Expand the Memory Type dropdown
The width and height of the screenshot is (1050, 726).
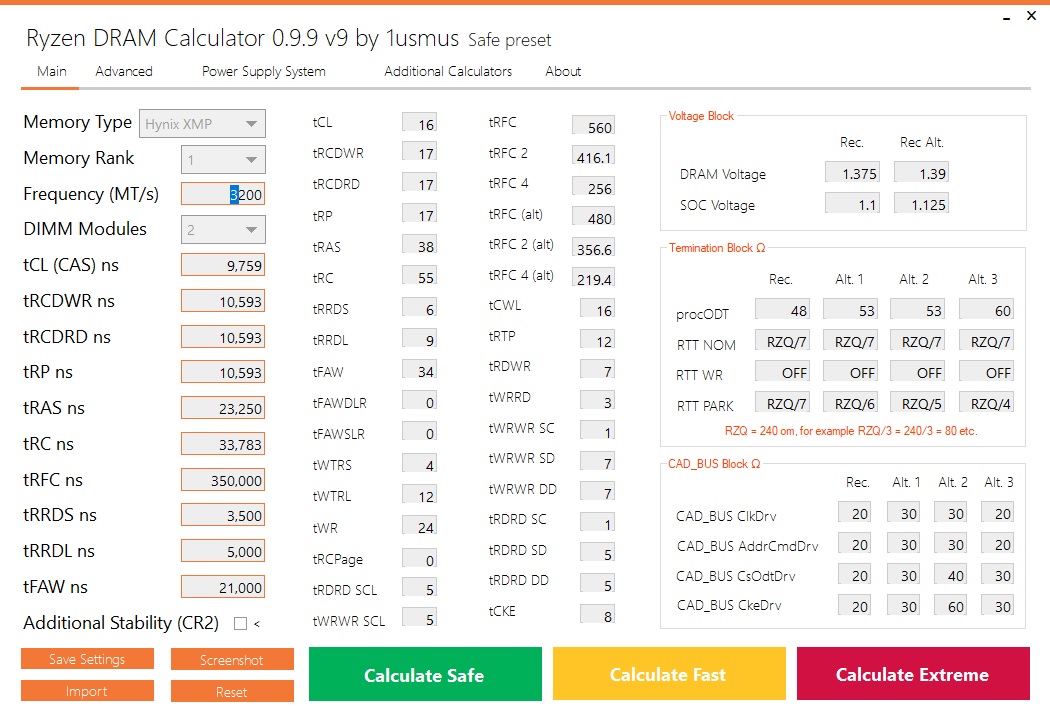click(202, 124)
